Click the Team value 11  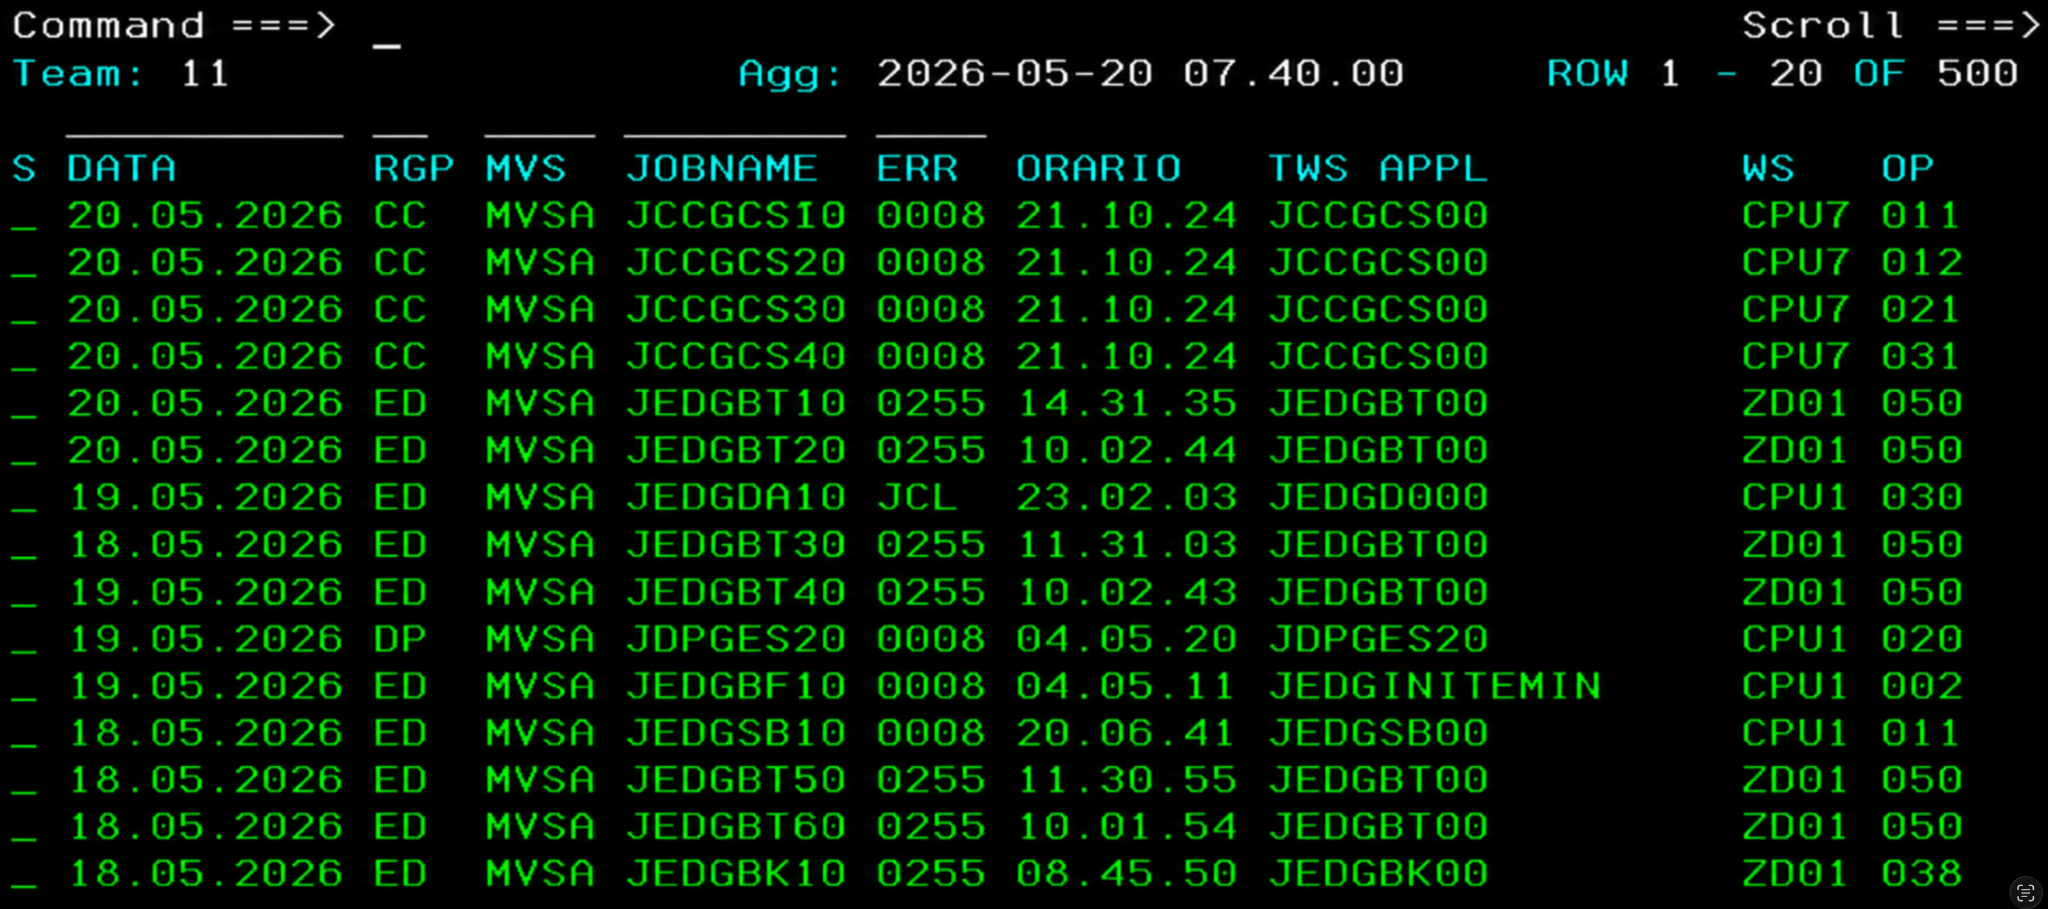click(205, 74)
